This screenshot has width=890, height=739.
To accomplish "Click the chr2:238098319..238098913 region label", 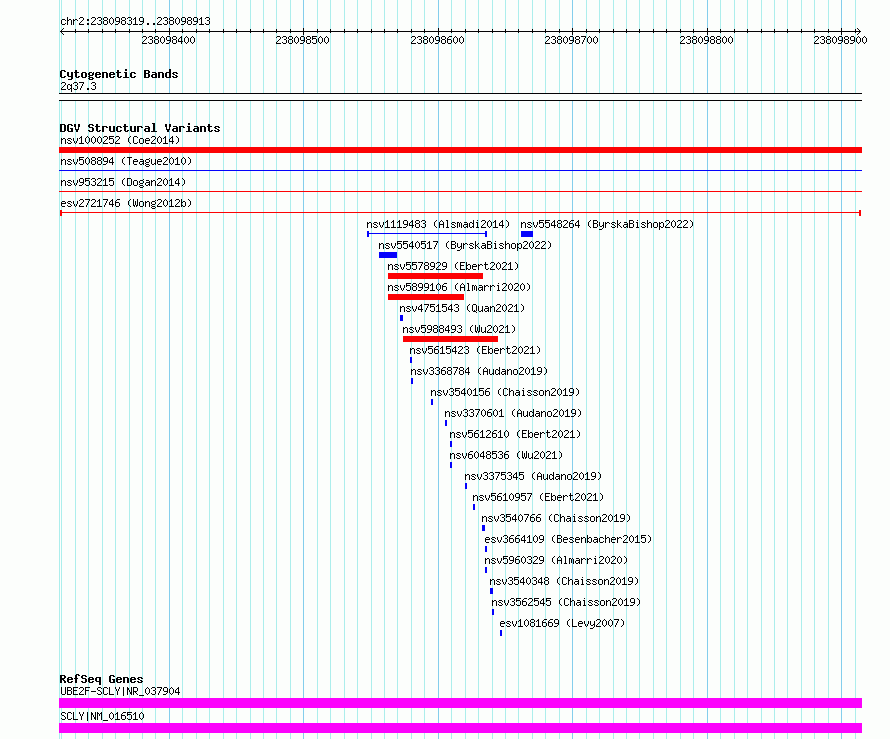I will (x=135, y=21).
